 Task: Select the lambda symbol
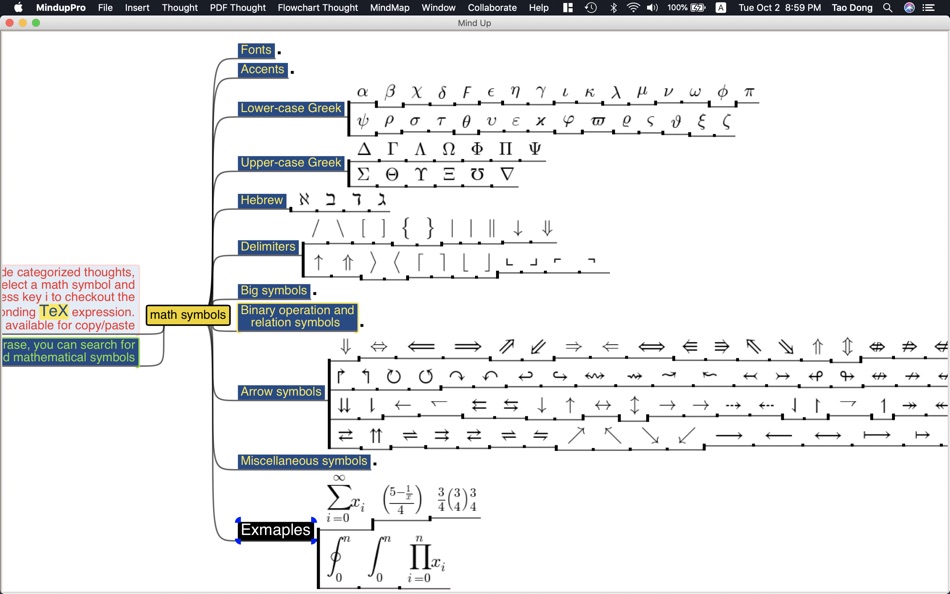tap(616, 92)
